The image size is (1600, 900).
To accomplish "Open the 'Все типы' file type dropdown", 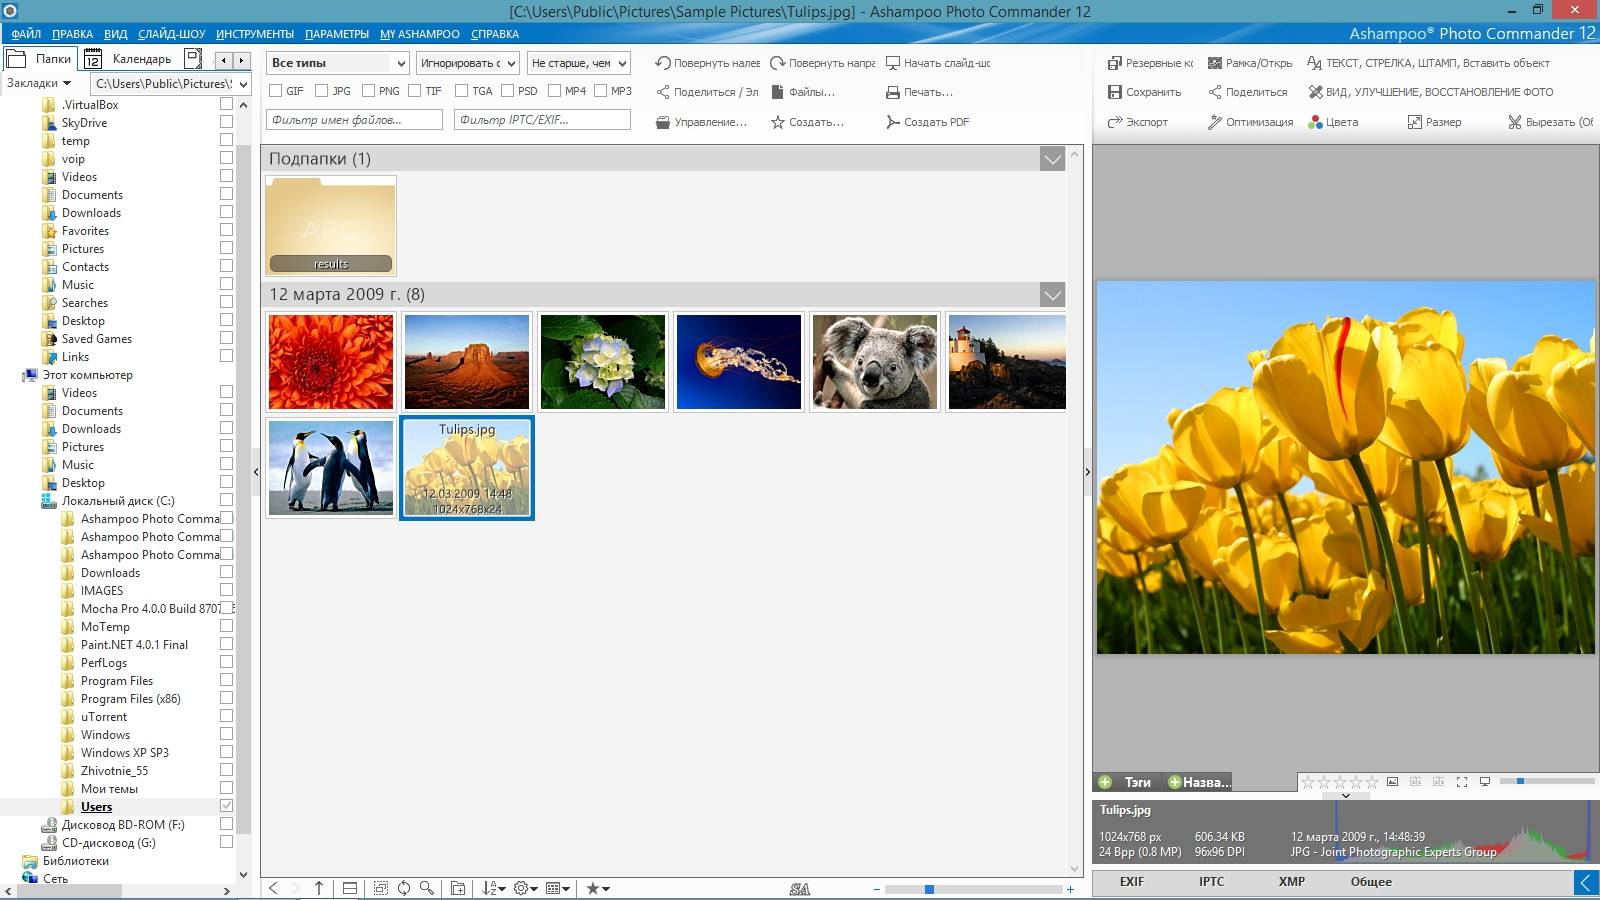I will [338, 63].
